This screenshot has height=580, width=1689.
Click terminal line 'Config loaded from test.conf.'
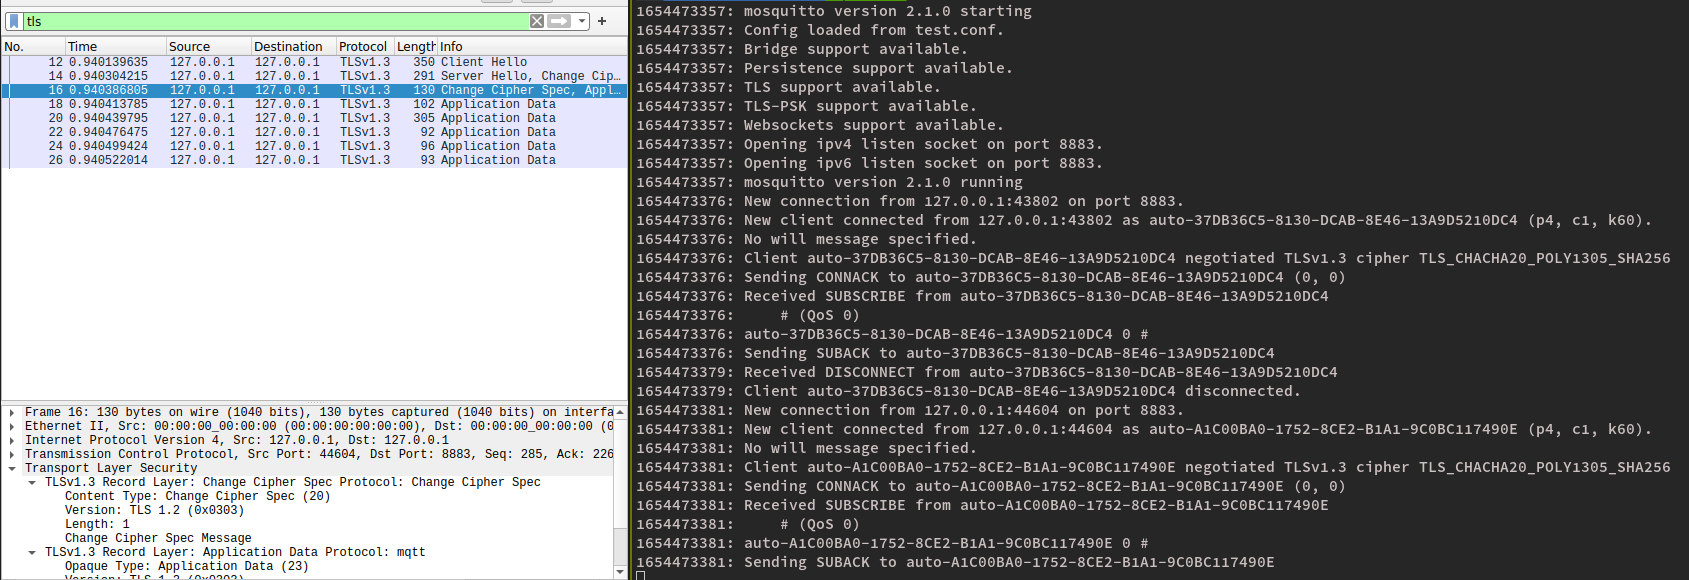820,30
